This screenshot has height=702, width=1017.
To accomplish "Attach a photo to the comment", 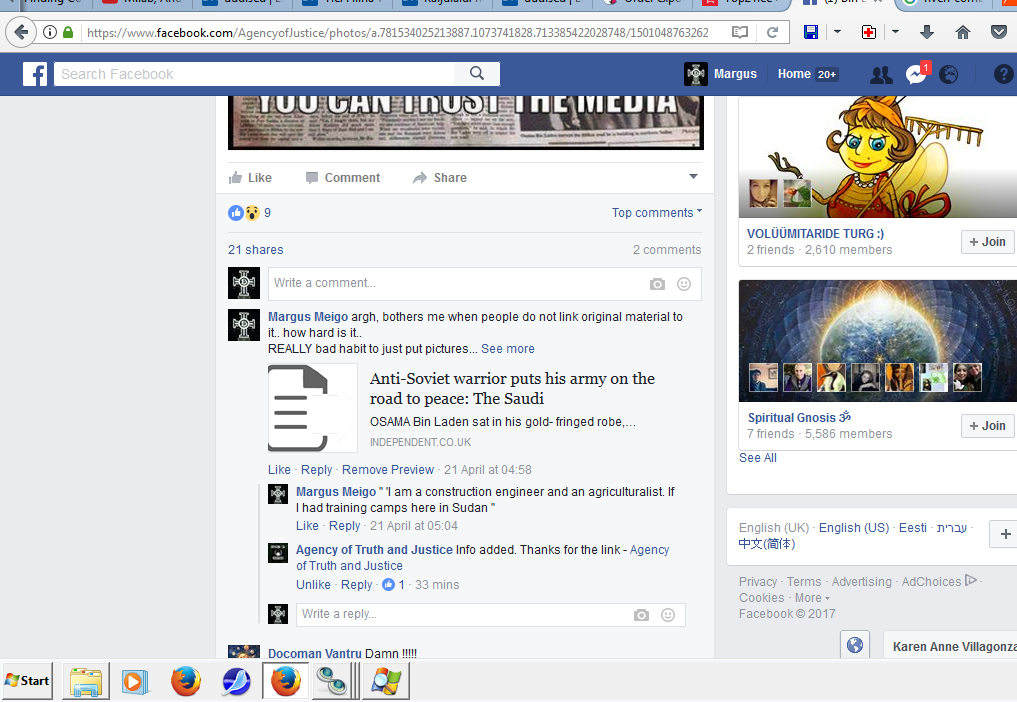I will (x=657, y=284).
